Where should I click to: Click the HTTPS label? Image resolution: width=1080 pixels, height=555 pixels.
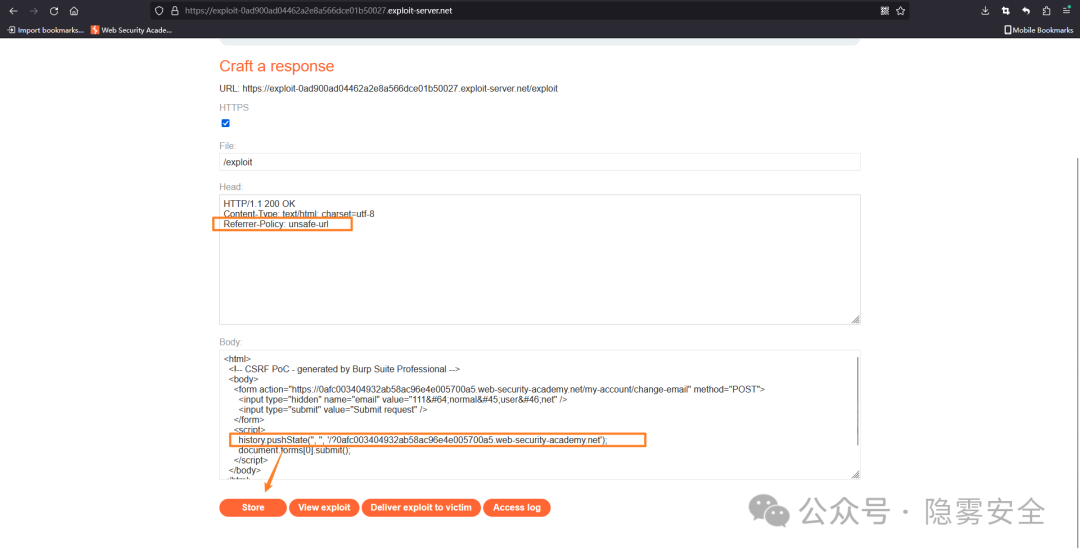pyautogui.click(x=234, y=107)
